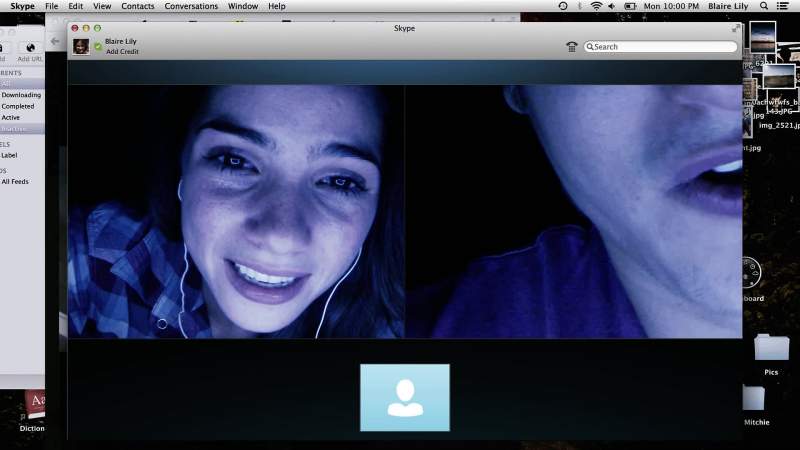Select Active in background window sidebar
The image size is (800, 450).
(x=11, y=117)
